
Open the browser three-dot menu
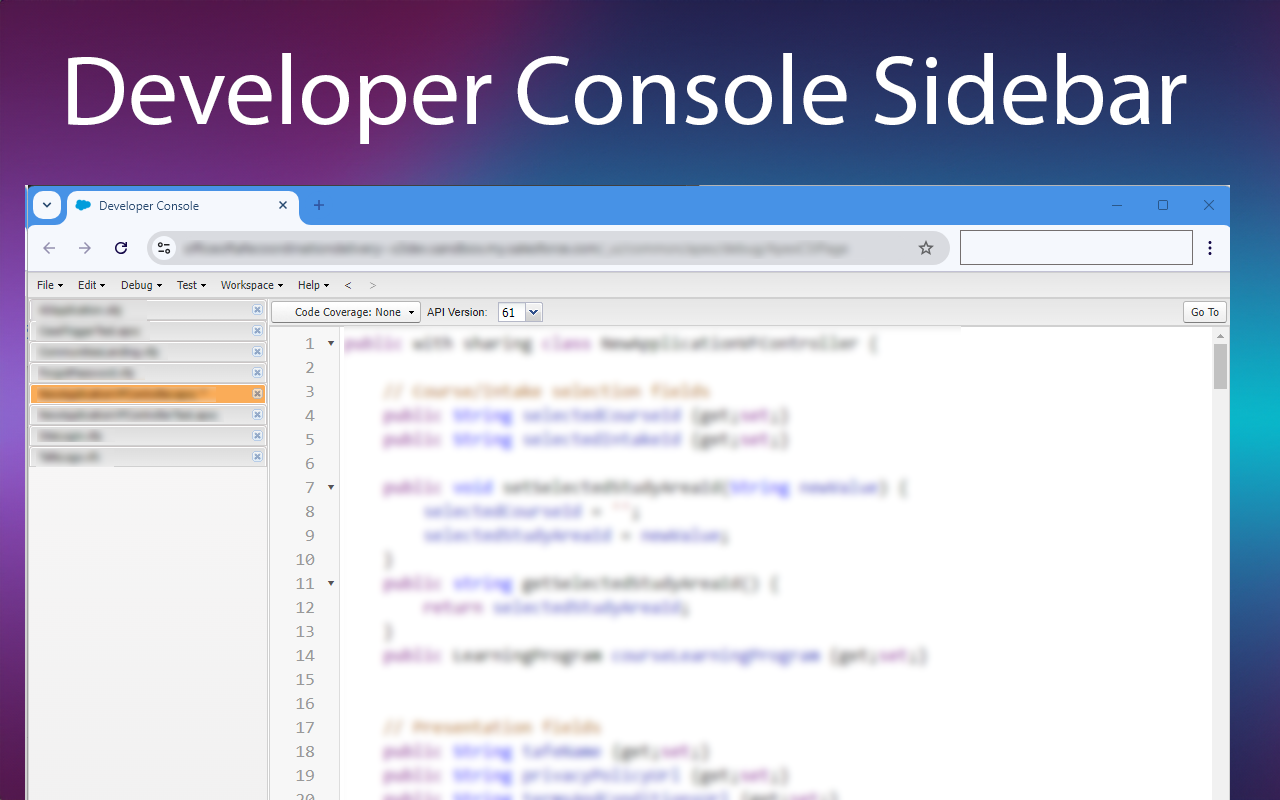click(1210, 248)
